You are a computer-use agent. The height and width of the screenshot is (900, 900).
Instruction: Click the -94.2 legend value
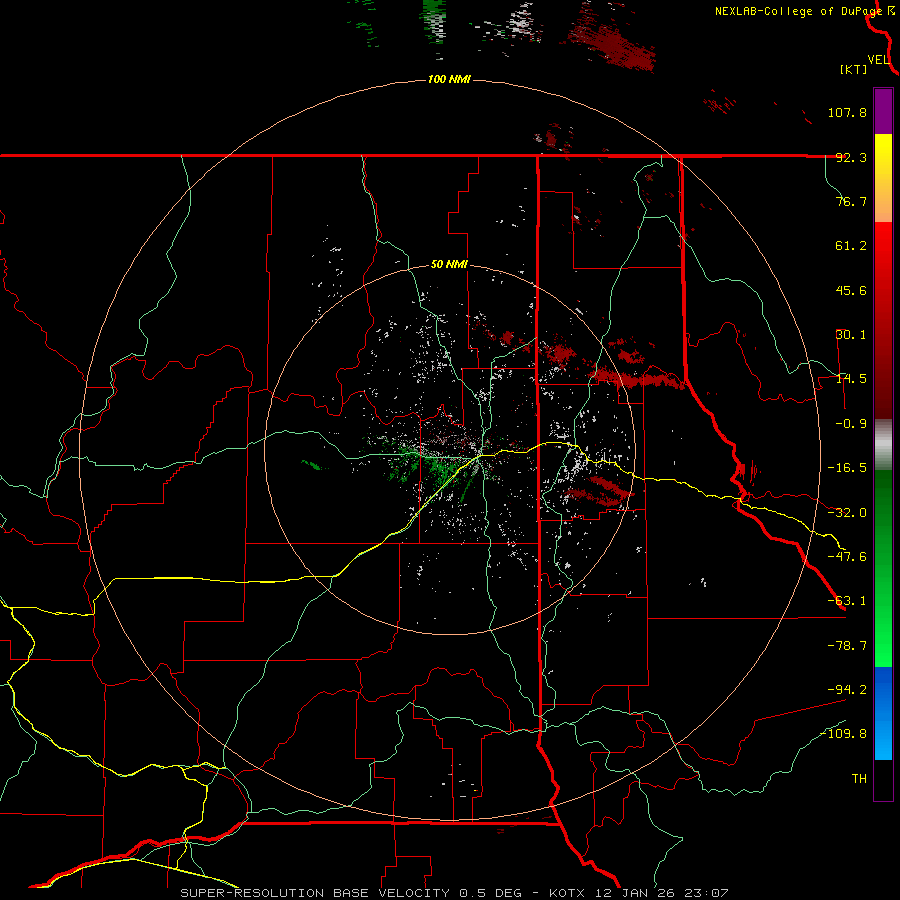click(847, 690)
